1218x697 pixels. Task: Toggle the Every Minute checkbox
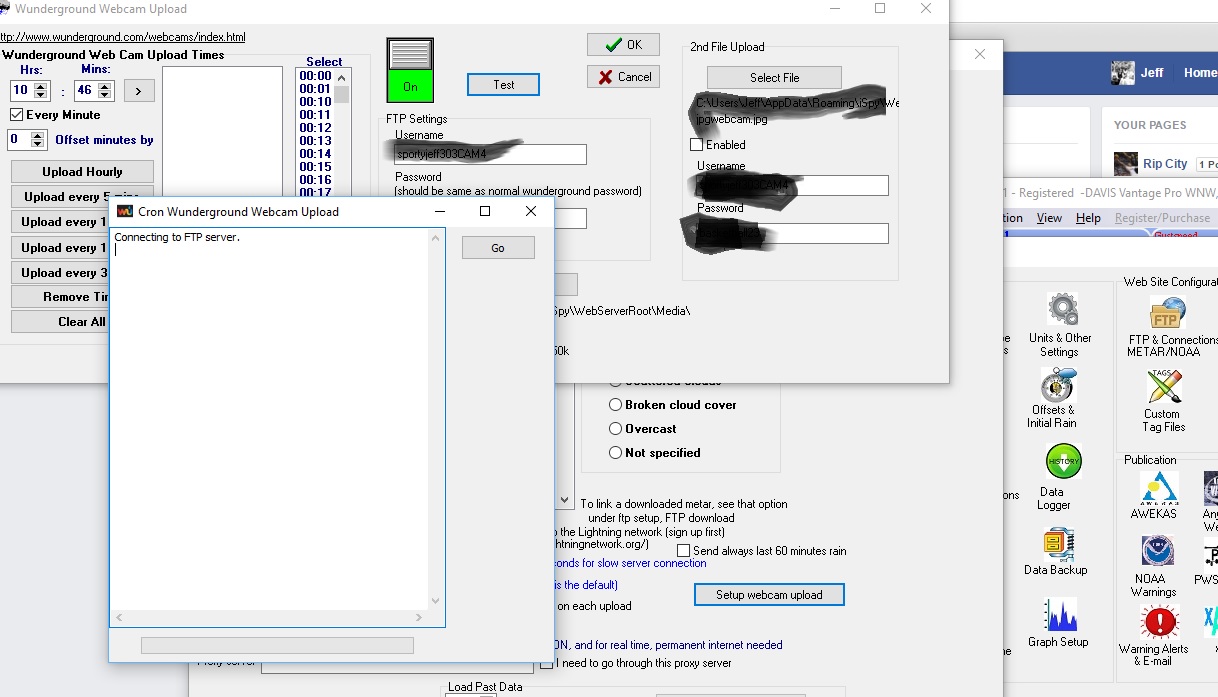pyautogui.click(x=18, y=115)
